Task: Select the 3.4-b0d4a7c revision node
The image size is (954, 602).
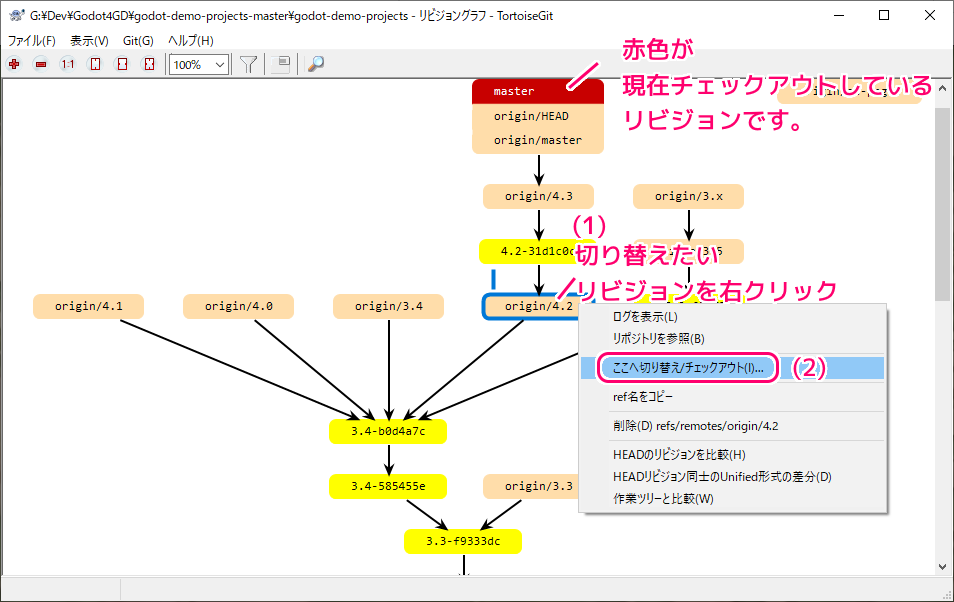Action: 388,432
